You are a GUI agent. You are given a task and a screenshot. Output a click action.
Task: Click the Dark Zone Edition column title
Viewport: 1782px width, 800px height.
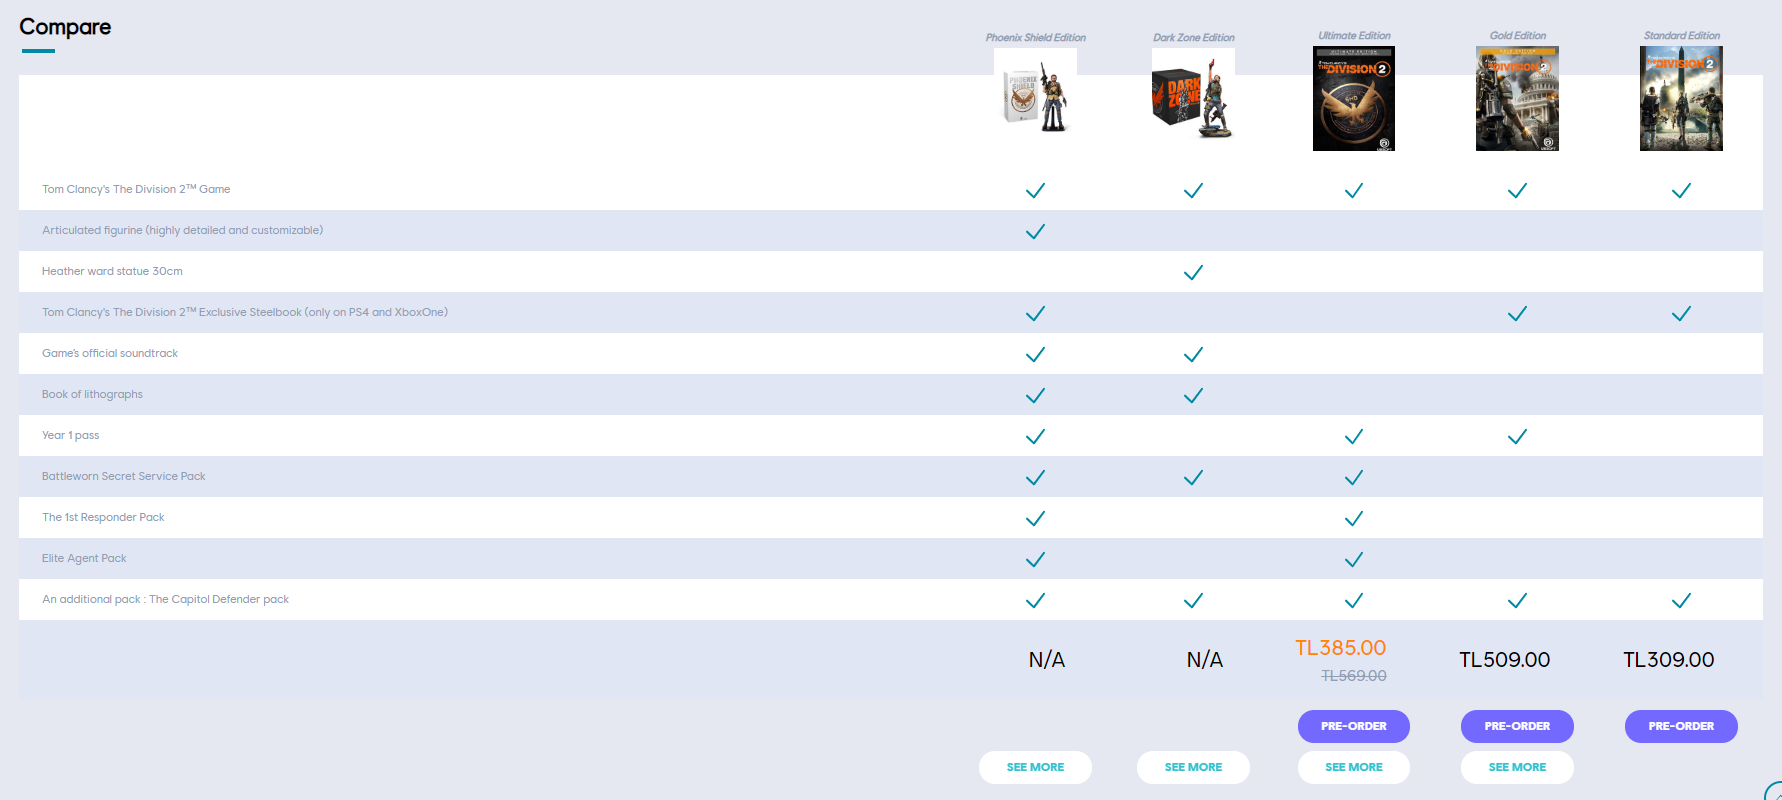click(1193, 38)
